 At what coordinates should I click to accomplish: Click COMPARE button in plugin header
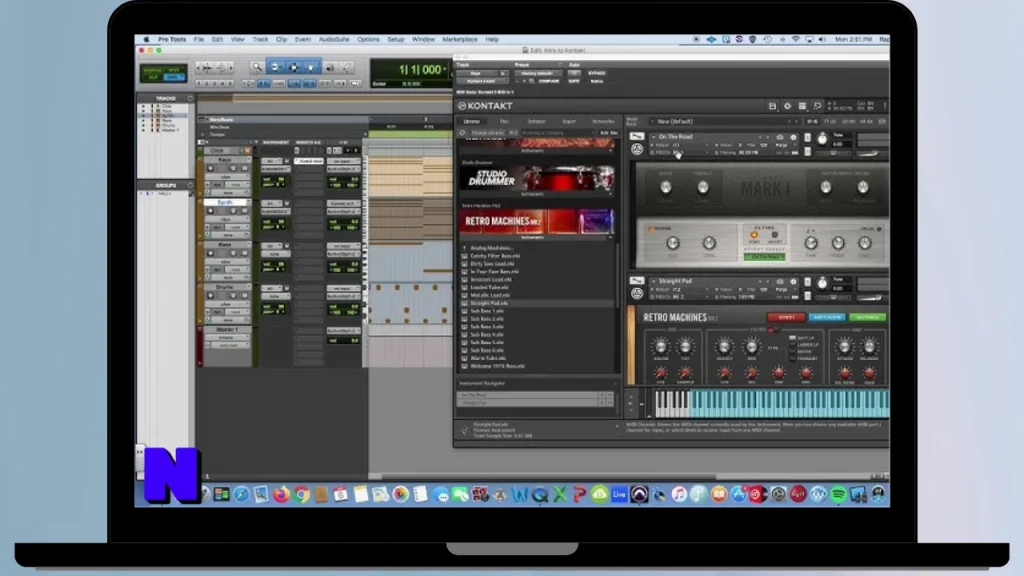pos(549,81)
